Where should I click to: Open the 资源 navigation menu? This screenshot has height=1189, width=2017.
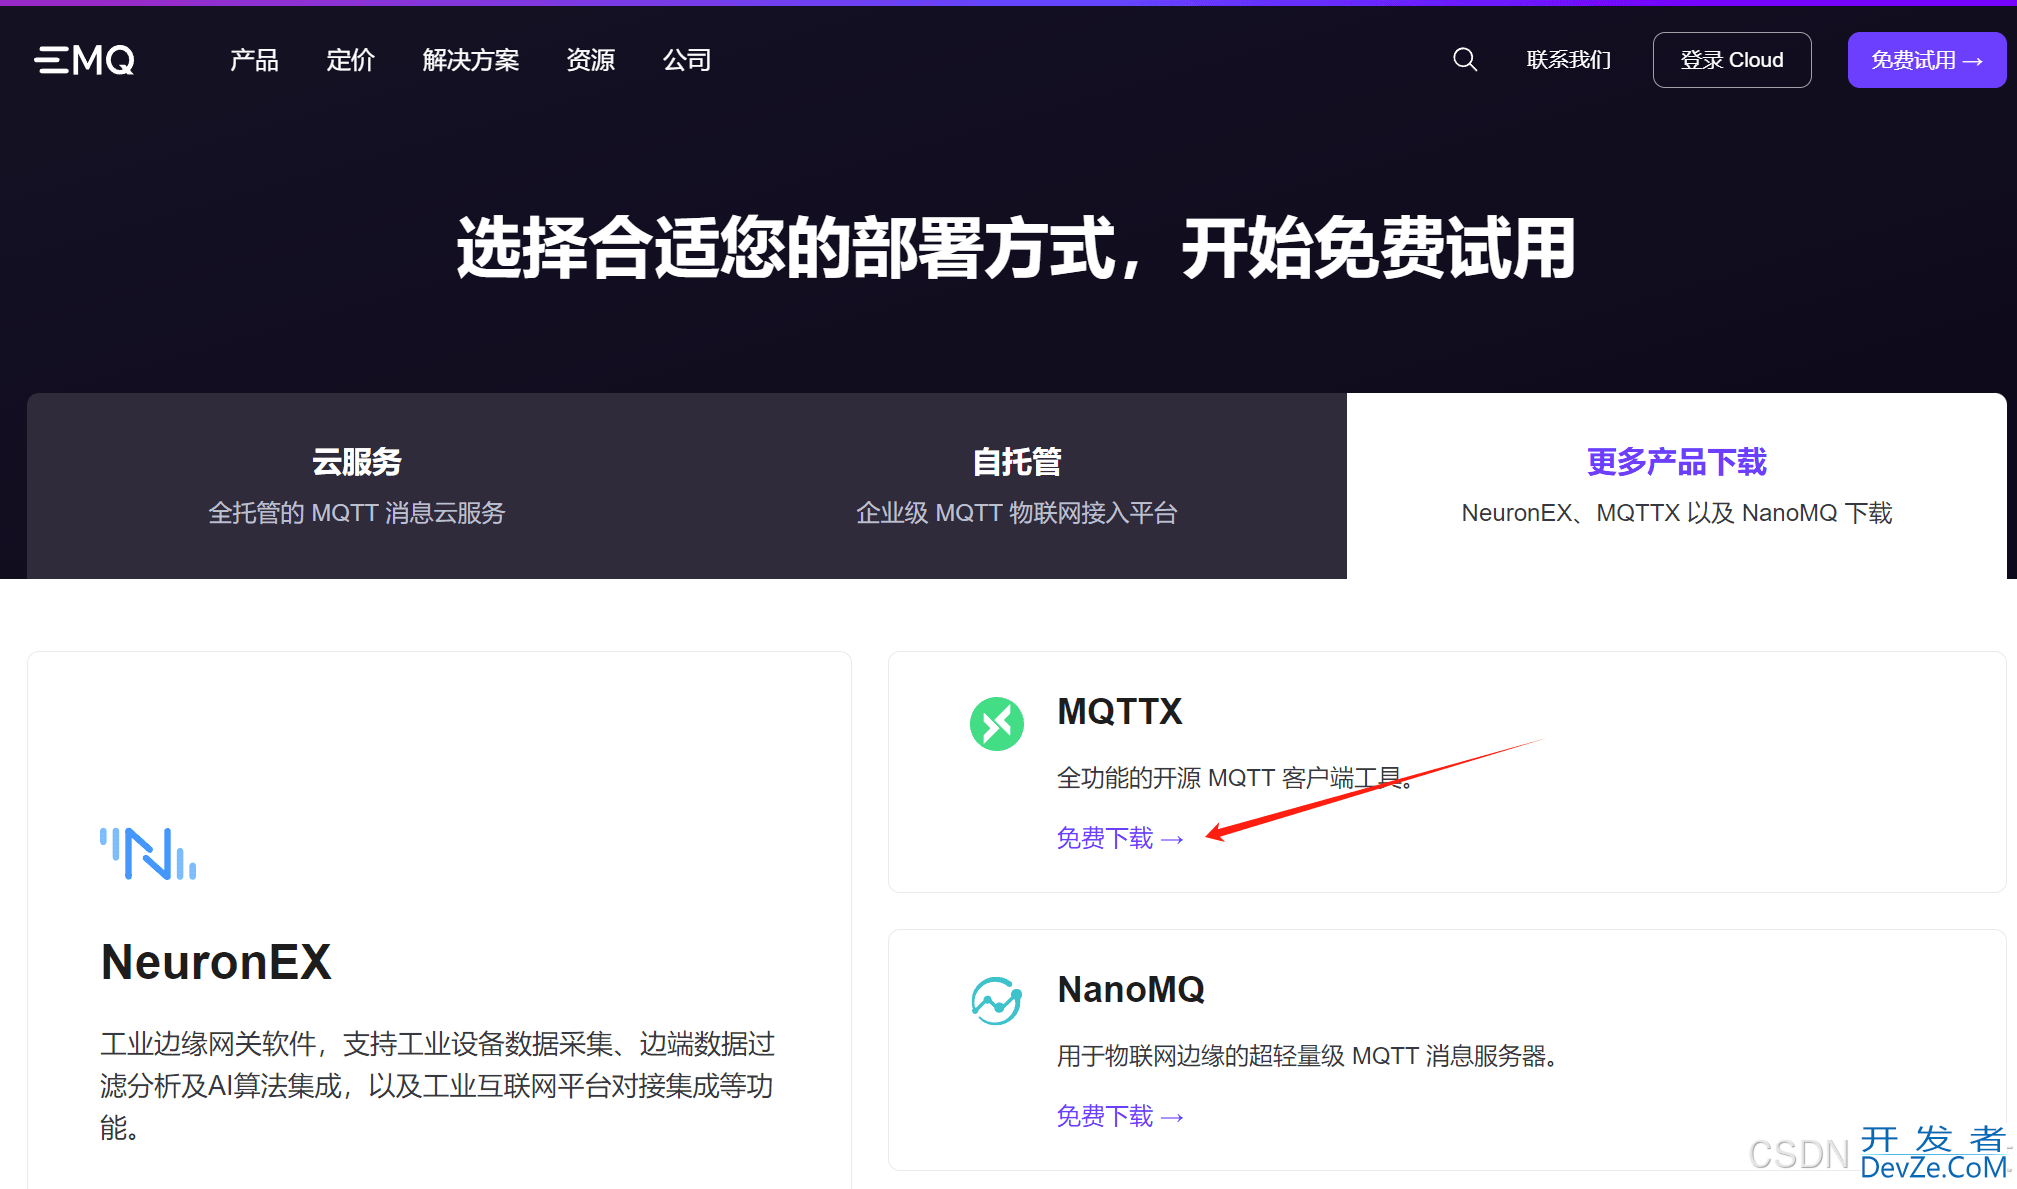tap(590, 60)
